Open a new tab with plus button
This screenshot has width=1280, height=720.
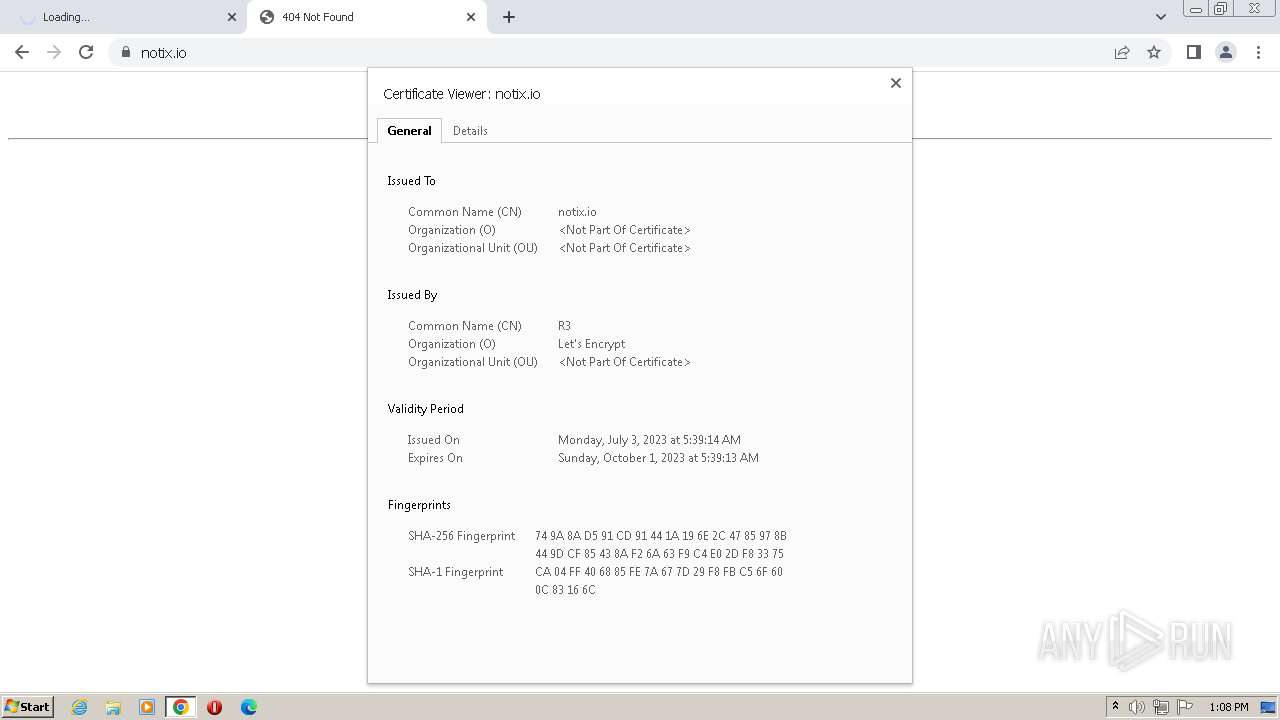pyautogui.click(x=509, y=17)
